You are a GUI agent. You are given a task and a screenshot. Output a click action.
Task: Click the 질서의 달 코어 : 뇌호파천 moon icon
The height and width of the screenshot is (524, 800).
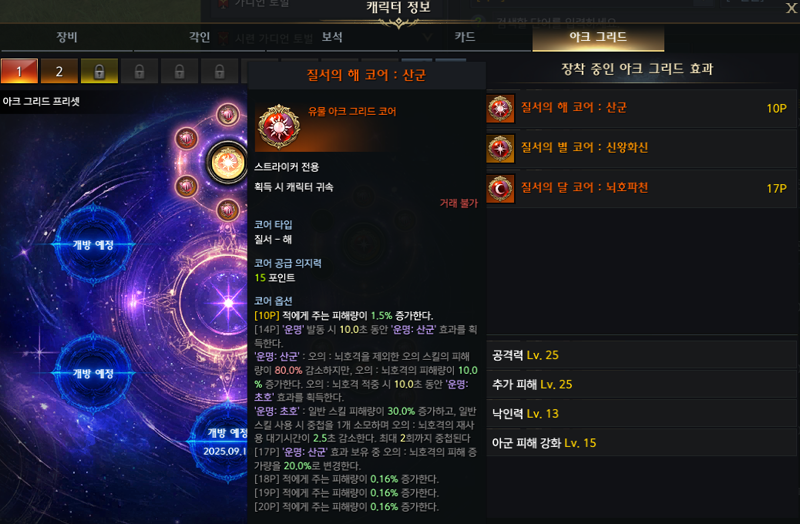(500, 189)
